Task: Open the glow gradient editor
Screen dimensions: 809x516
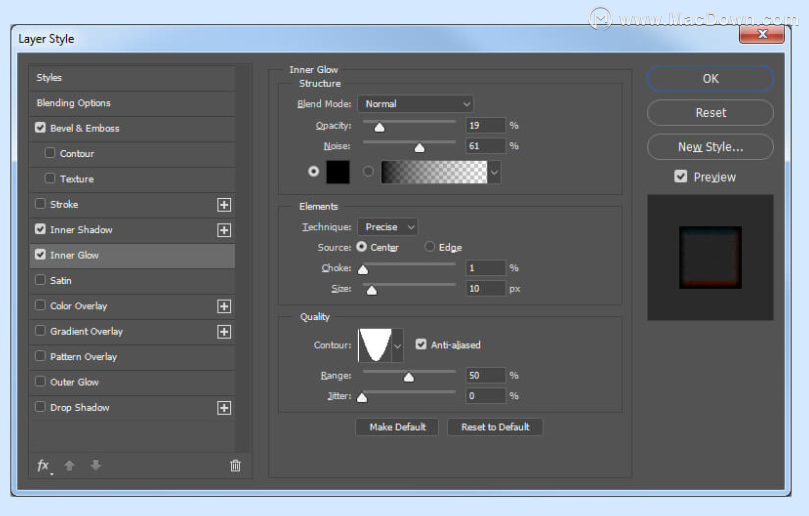Action: pyautogui.click(x=434, y=172)
